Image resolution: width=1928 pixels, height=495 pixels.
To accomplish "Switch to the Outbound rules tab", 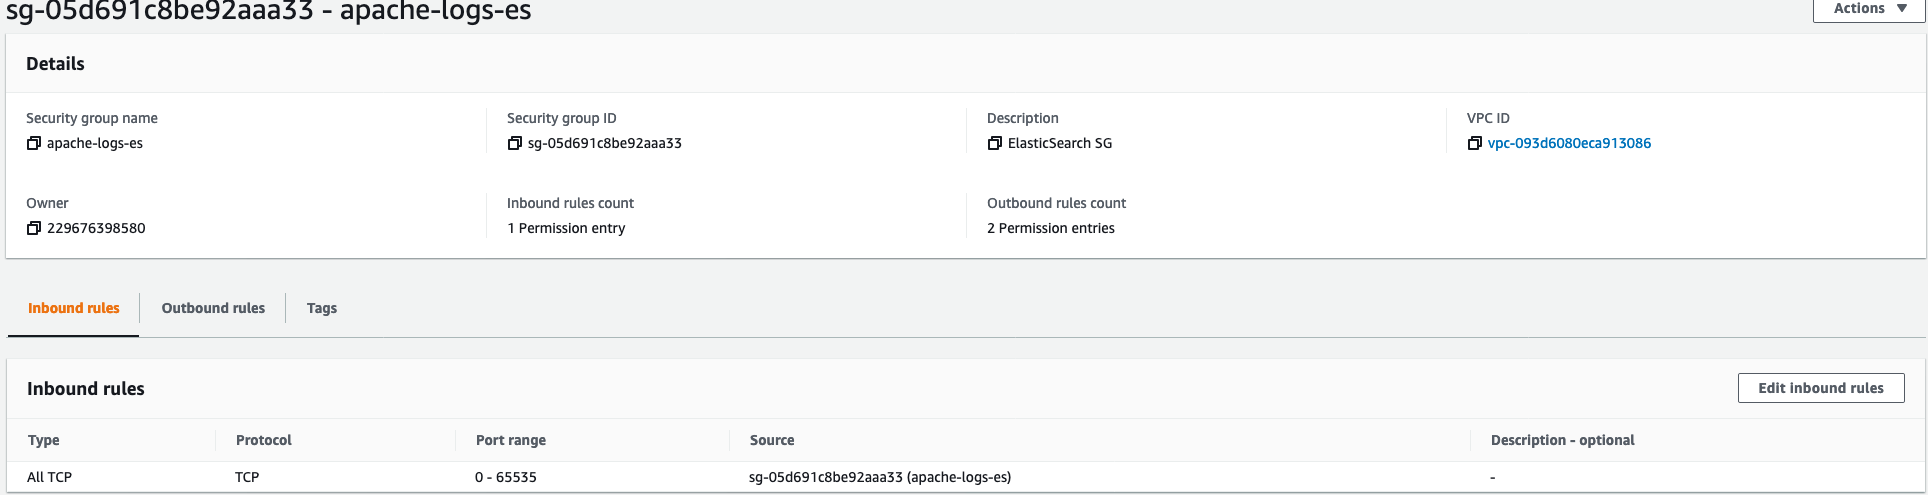I will tap(213, 308).
